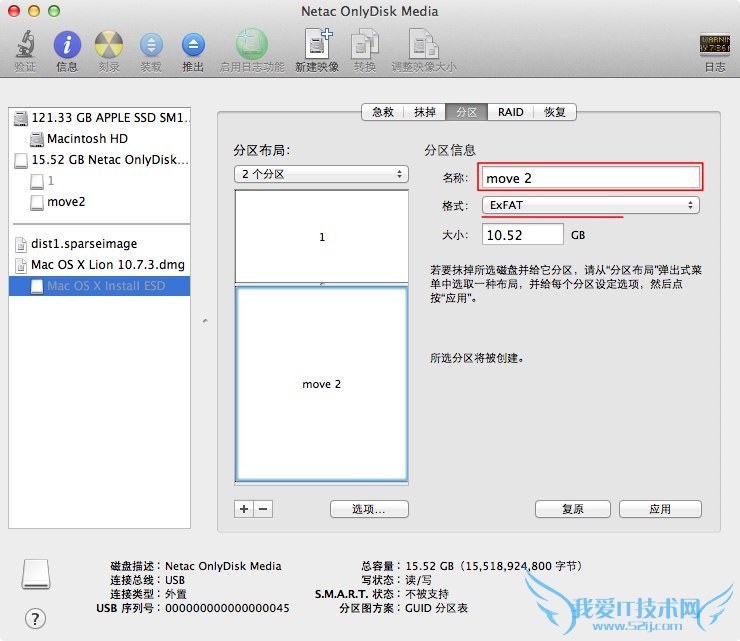Click Enable Journaling (启用日志功能) icon
Image resolution: width=740 pixels, height=641 pixels.
pyautogui.click(x=252, y=44)
